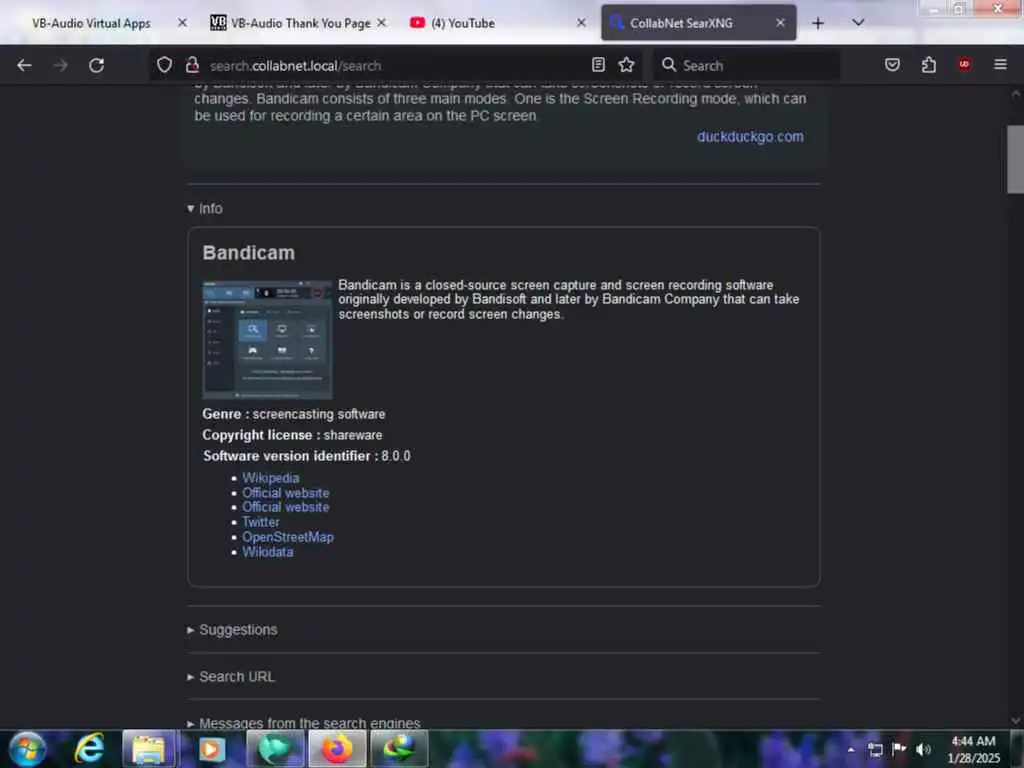
Task: Switch to the (4) YouTube tab
Action: 464,24
